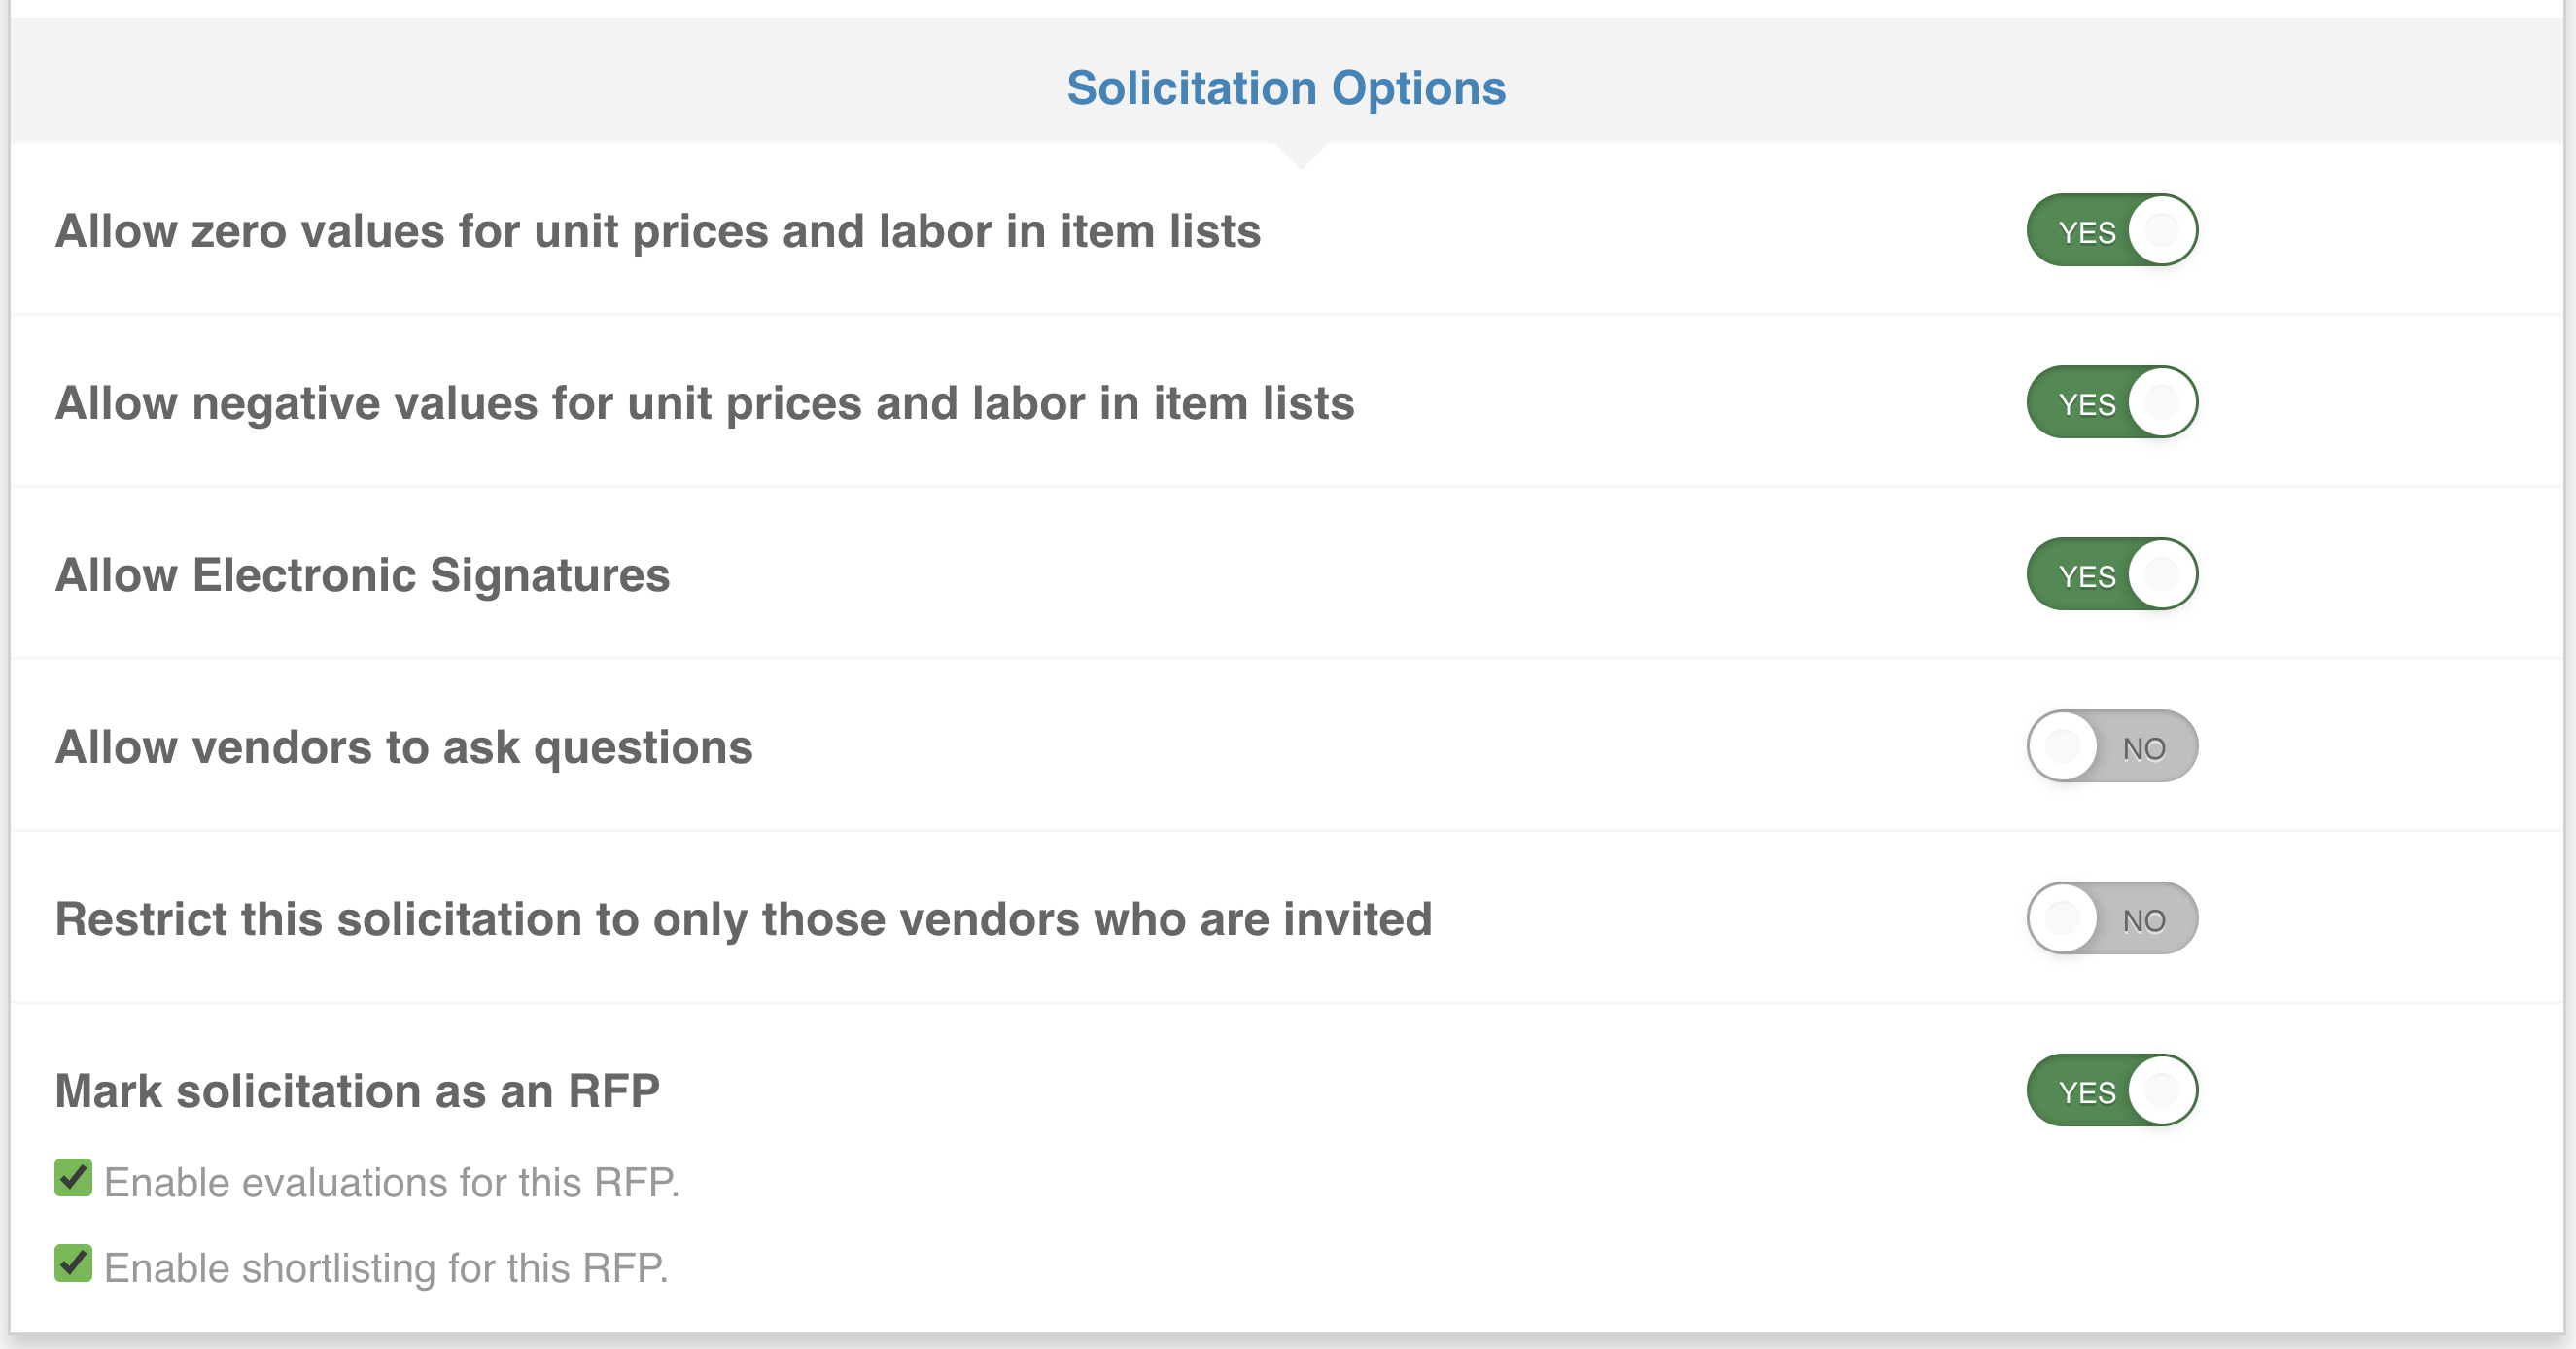The width and height of the screenshot is (2576, 1349).
Task: Click the "Mark solicitation as an RFP" label
Action: coord(357,1091)
